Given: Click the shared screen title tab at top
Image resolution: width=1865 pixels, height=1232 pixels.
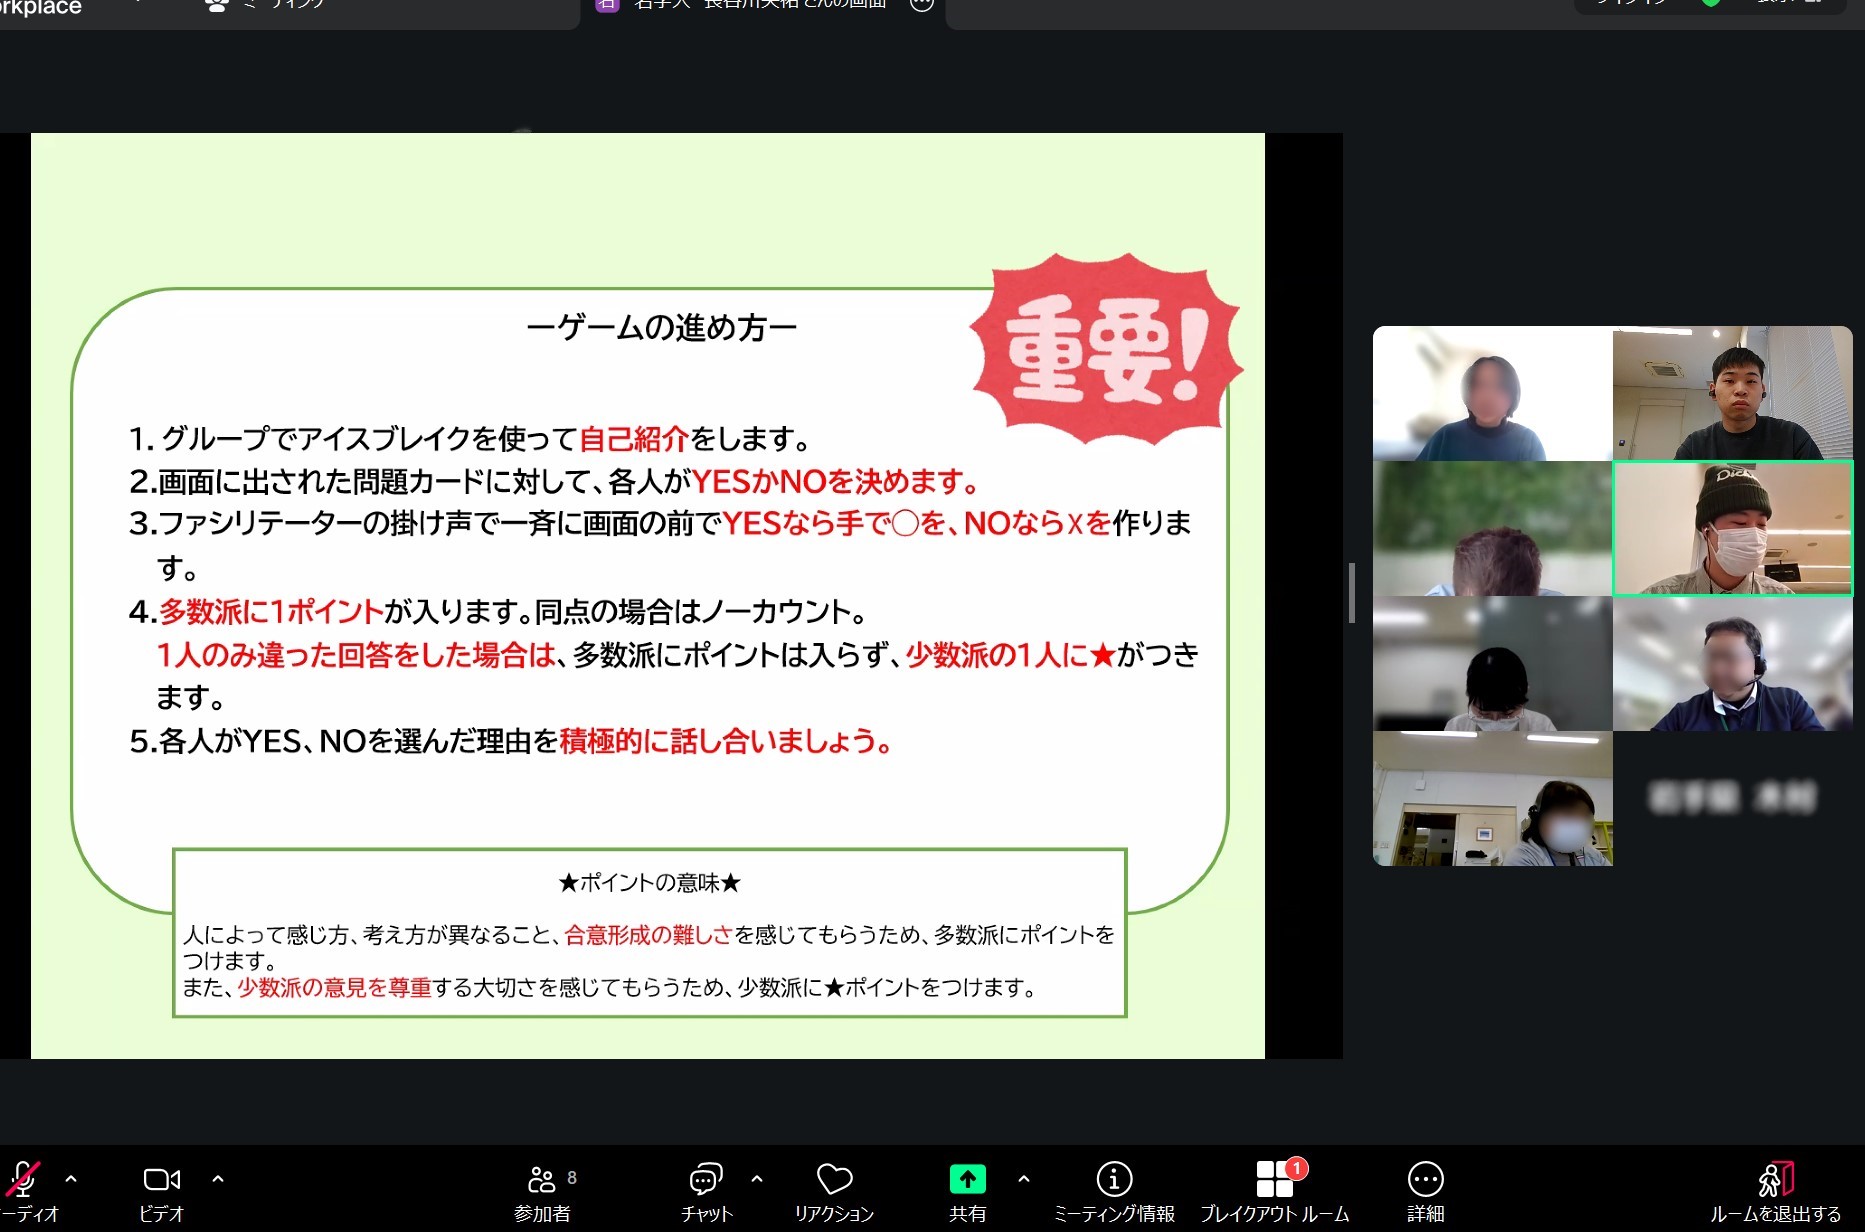Looking at the screenshot, I should [x=760, y=6].
